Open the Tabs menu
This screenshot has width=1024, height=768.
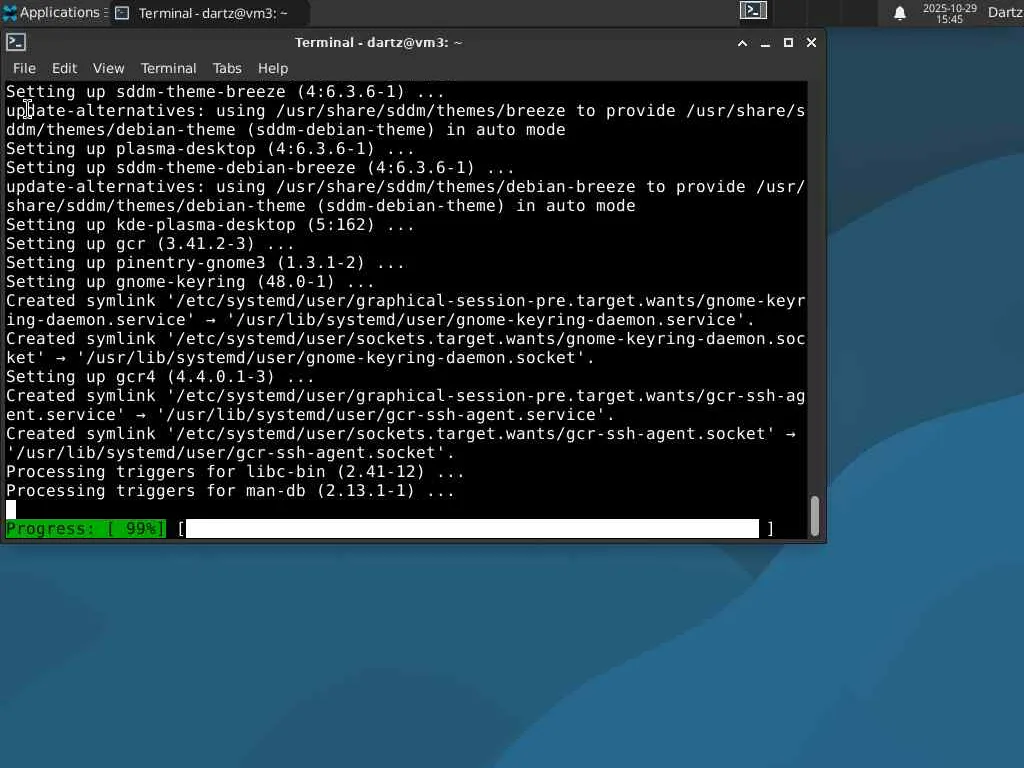(x=227, y=68)
